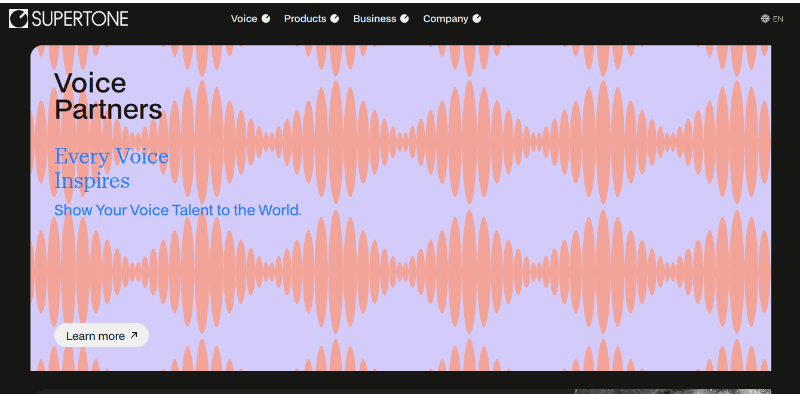The image size is (800, 394).
Task: Click the grayscale photo thumbnail at bottom
Action: [672, 391]
